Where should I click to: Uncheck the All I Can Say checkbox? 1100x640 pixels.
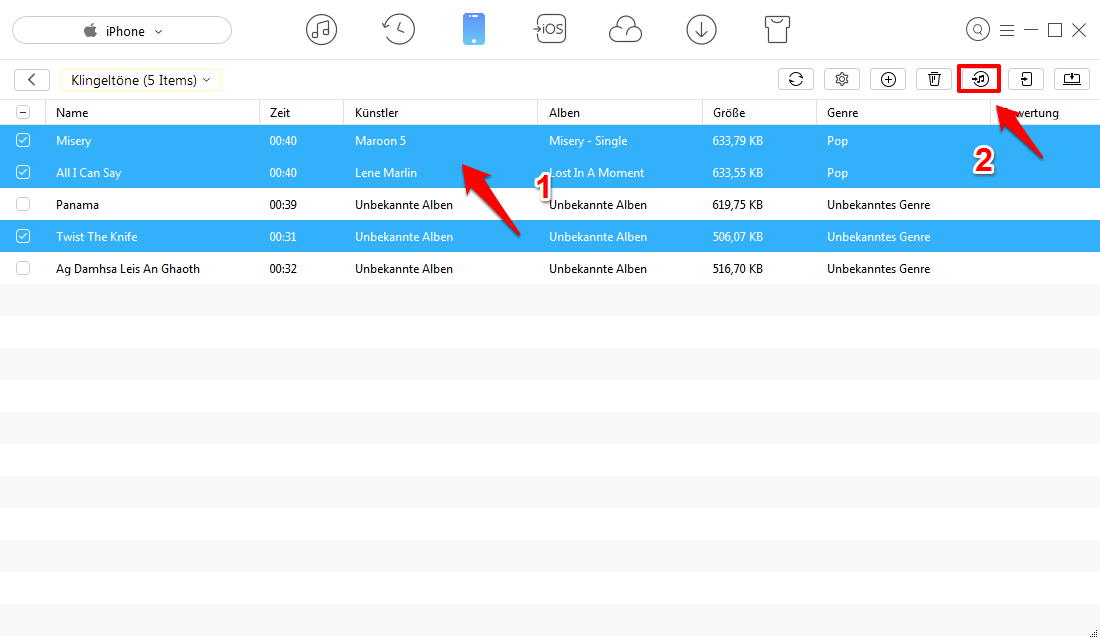(x=23, y=173)
